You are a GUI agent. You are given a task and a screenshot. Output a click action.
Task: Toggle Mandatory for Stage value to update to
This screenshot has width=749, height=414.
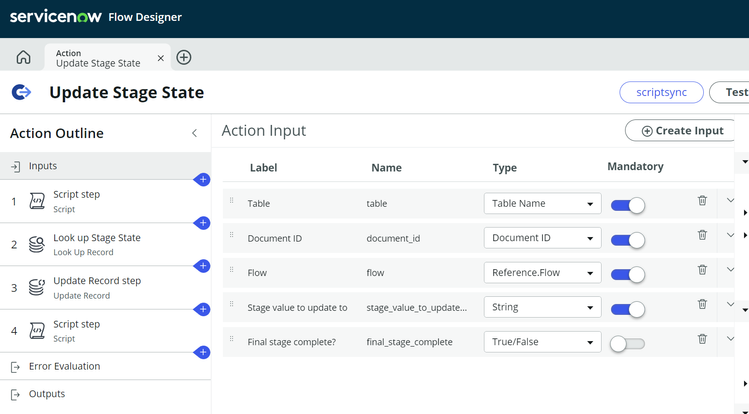tap(628, 309)
